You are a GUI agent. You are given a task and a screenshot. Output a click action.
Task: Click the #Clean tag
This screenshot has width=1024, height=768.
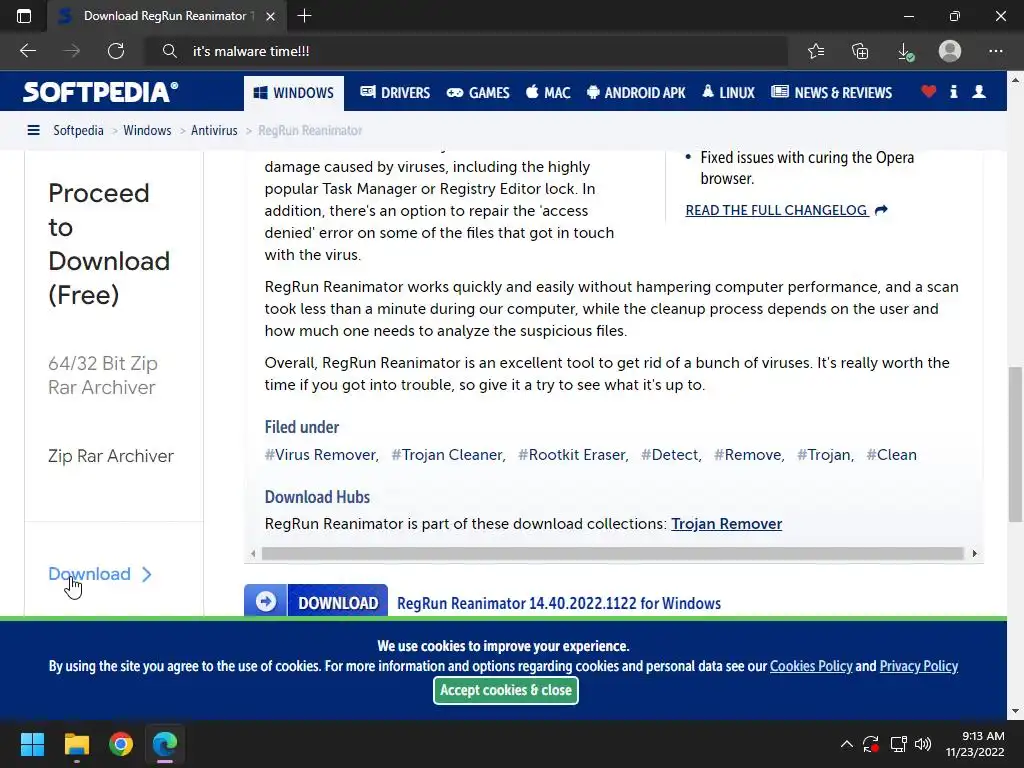click(891, 455)
